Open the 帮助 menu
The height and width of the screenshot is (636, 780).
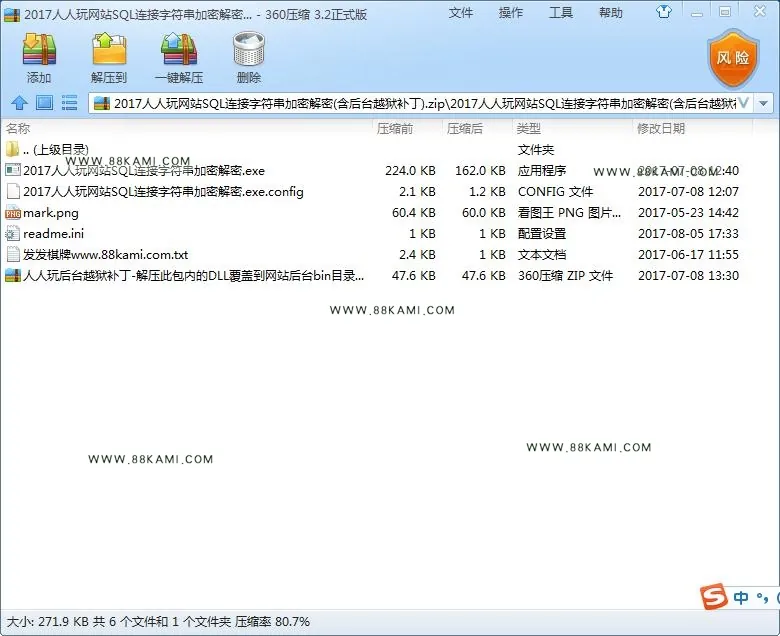[x=611, y=12]
